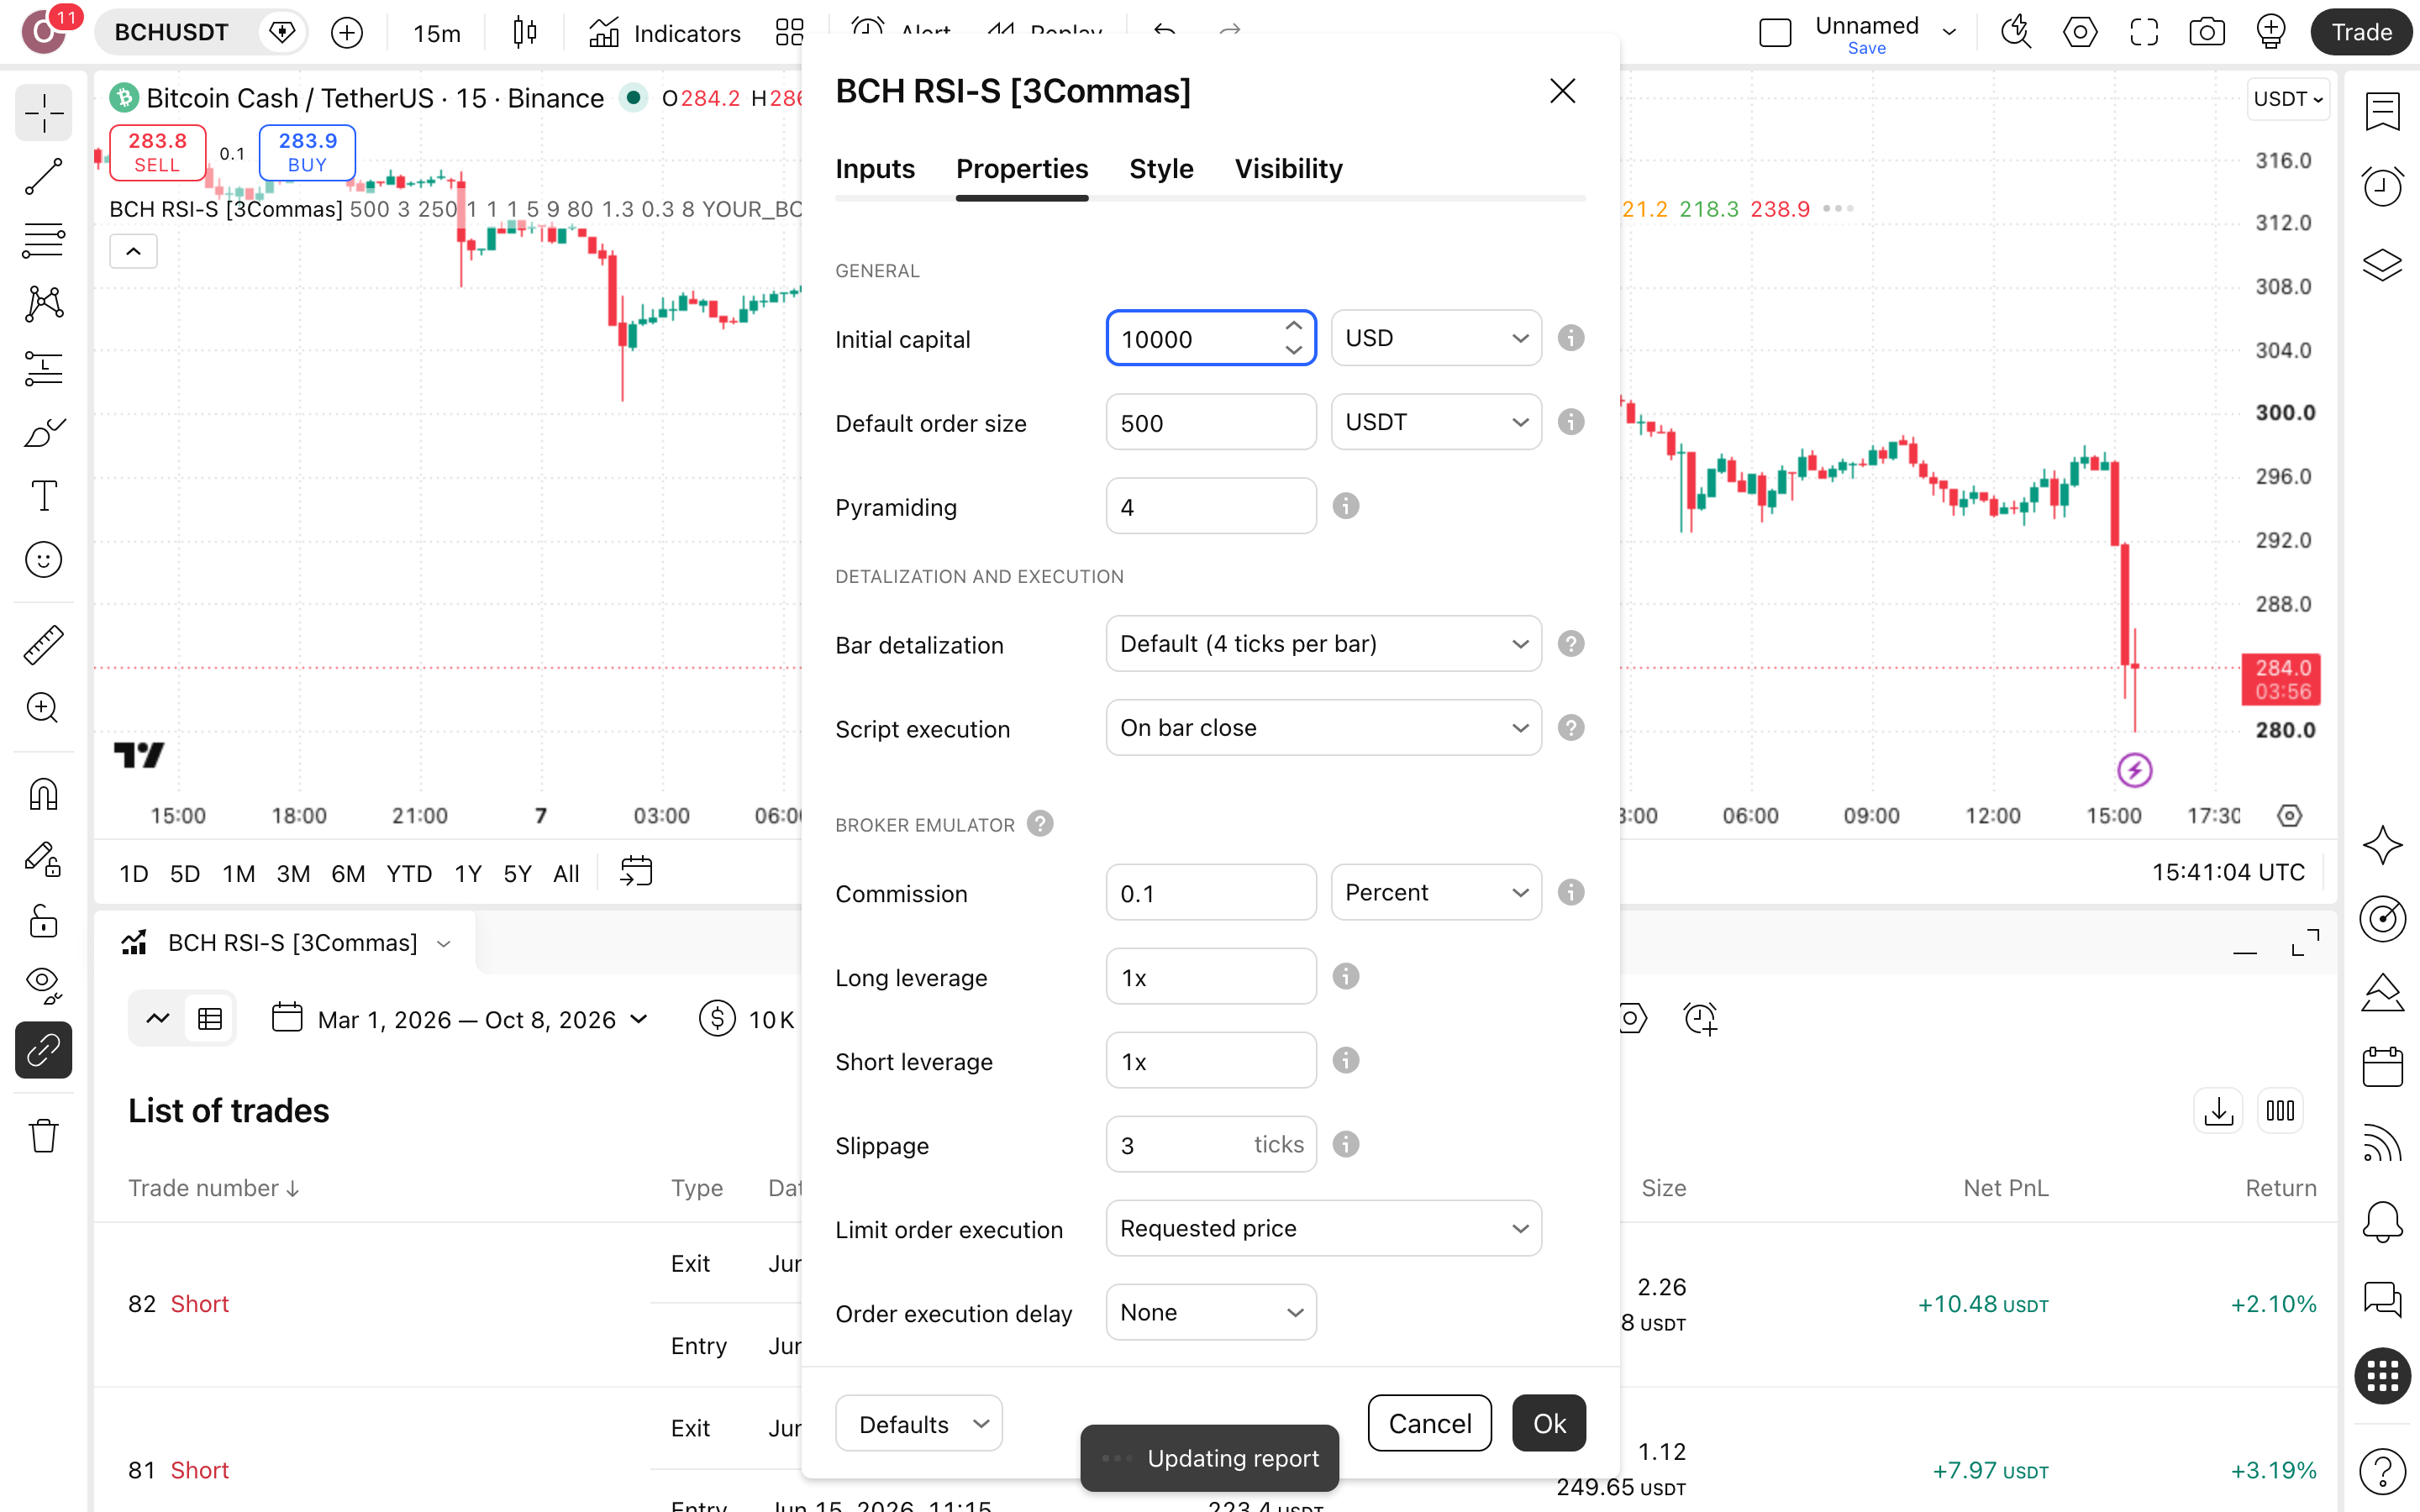Open the USD currency dropdown for Initial capital
This screenshot has width=2420, height=1512.
click(x=1436, y=338)
